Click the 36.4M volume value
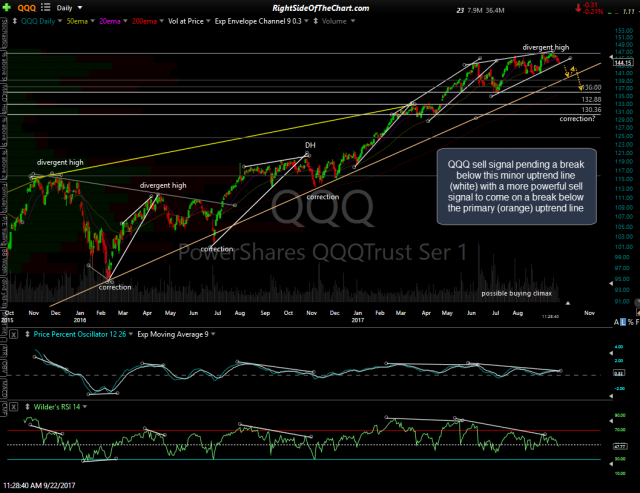The image size is (640, 493). (x=495, y=10)
